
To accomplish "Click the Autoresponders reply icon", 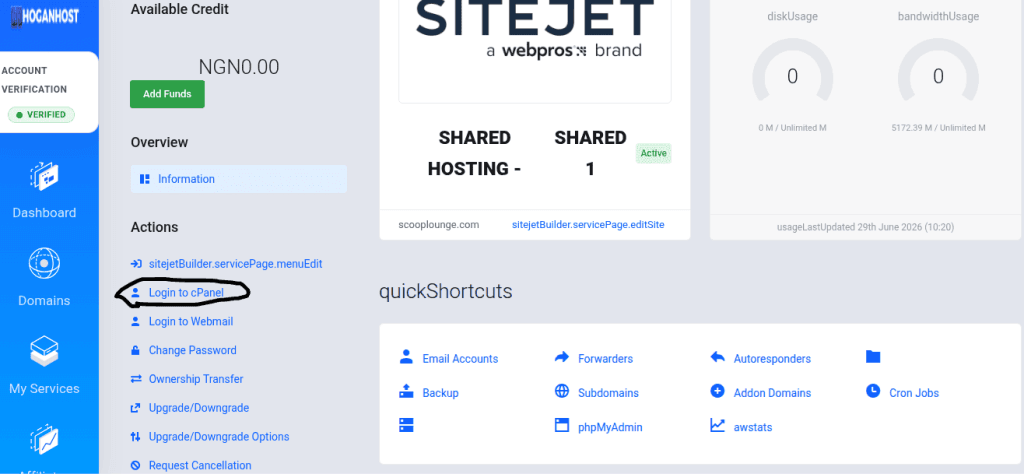I will 717,357.
